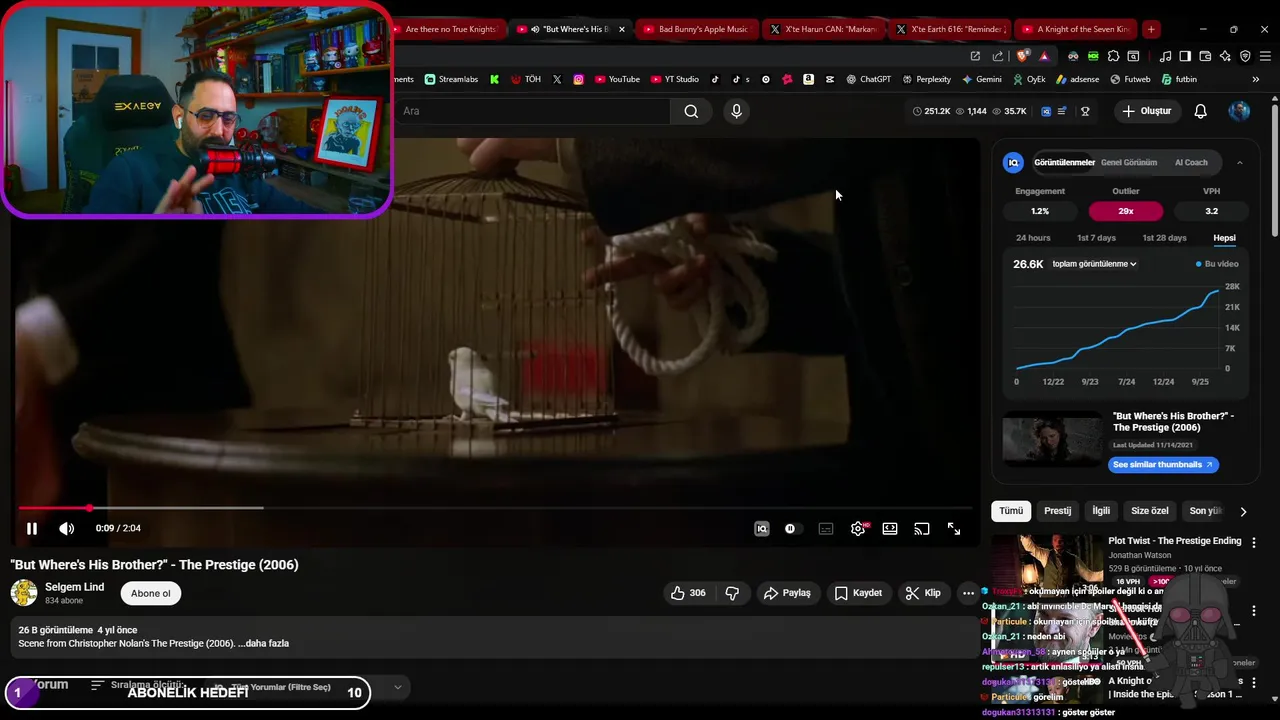
Task: Expand description with ...daha fazla
Action: pyautogui.click(x=263, y=643)
